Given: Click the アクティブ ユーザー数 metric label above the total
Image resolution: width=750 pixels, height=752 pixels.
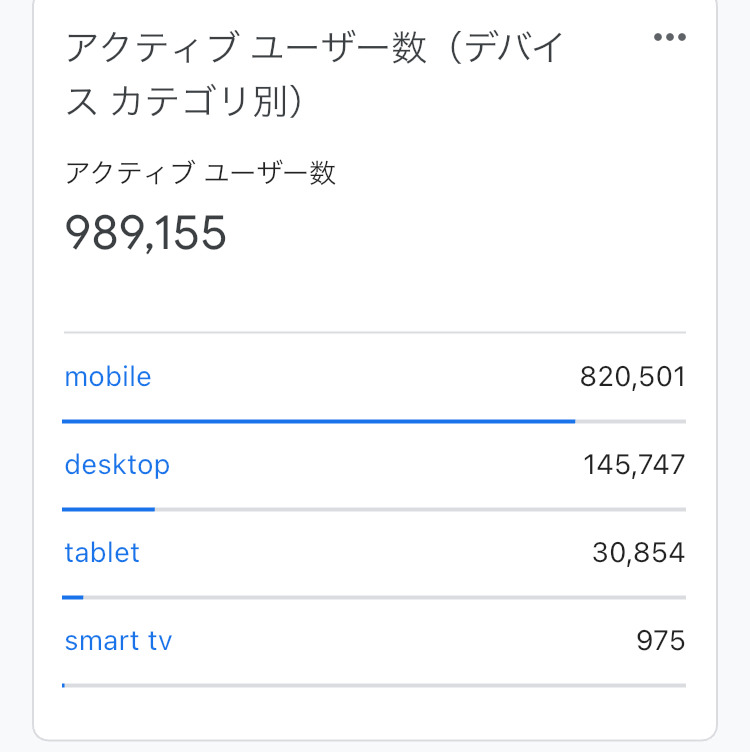Looking at the screenshot, I should (200, 173).
